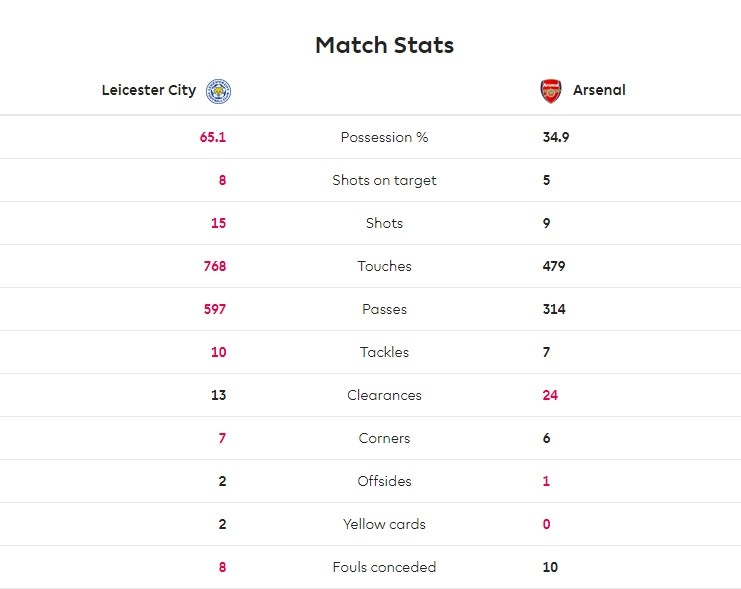Select the Passes stat row label
The image size is (741, 589).
pos(384,309)
